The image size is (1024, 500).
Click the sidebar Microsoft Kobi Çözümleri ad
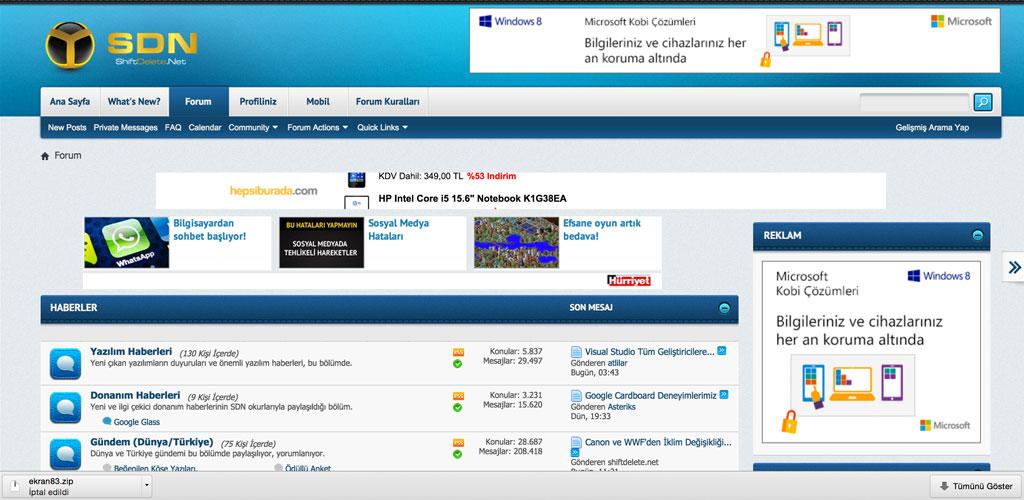pyautogui.click(x=871, y=352)
